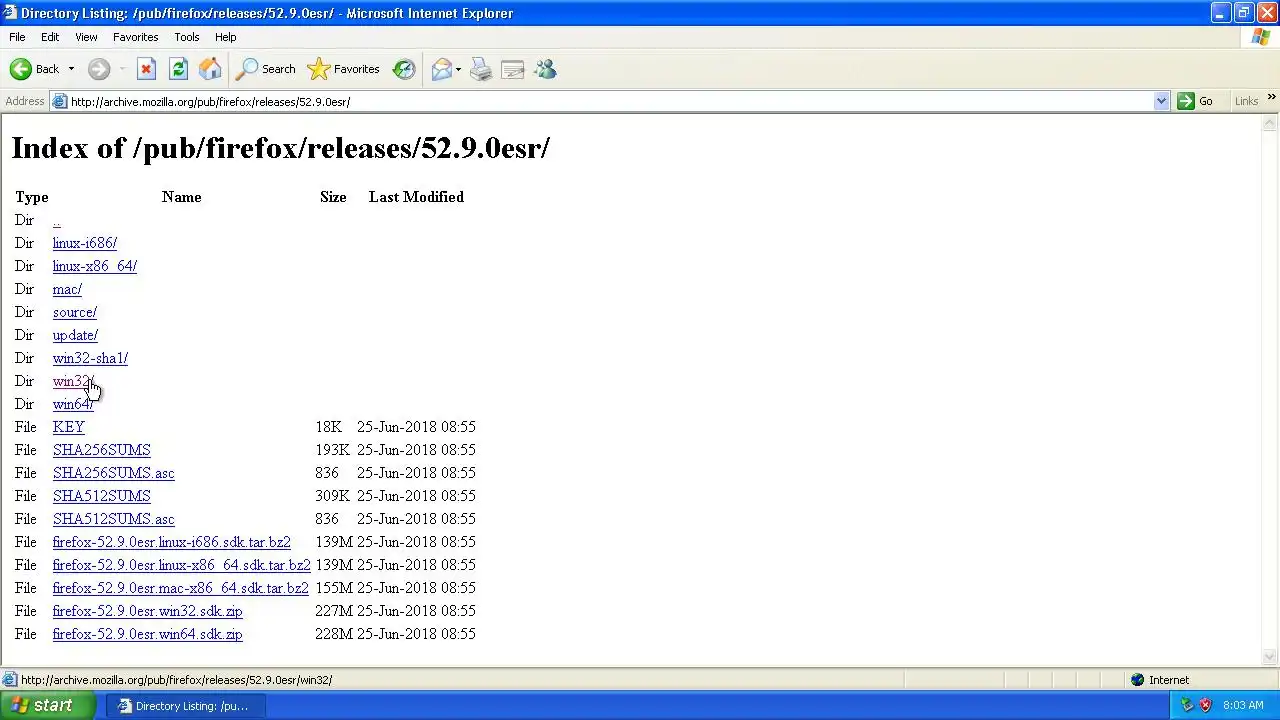Open the View menu
The width and height of the screenshot is (1280, 720).
click(x=86, y=37)
